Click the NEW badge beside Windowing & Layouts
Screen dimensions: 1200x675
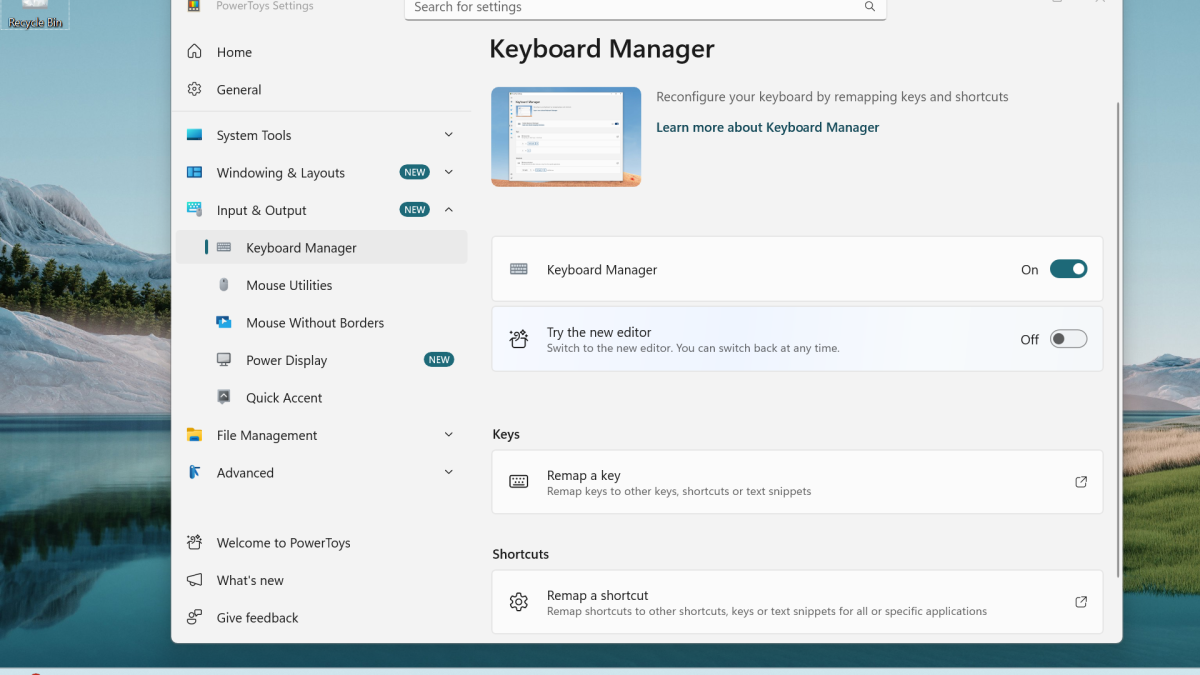point(415,172)
